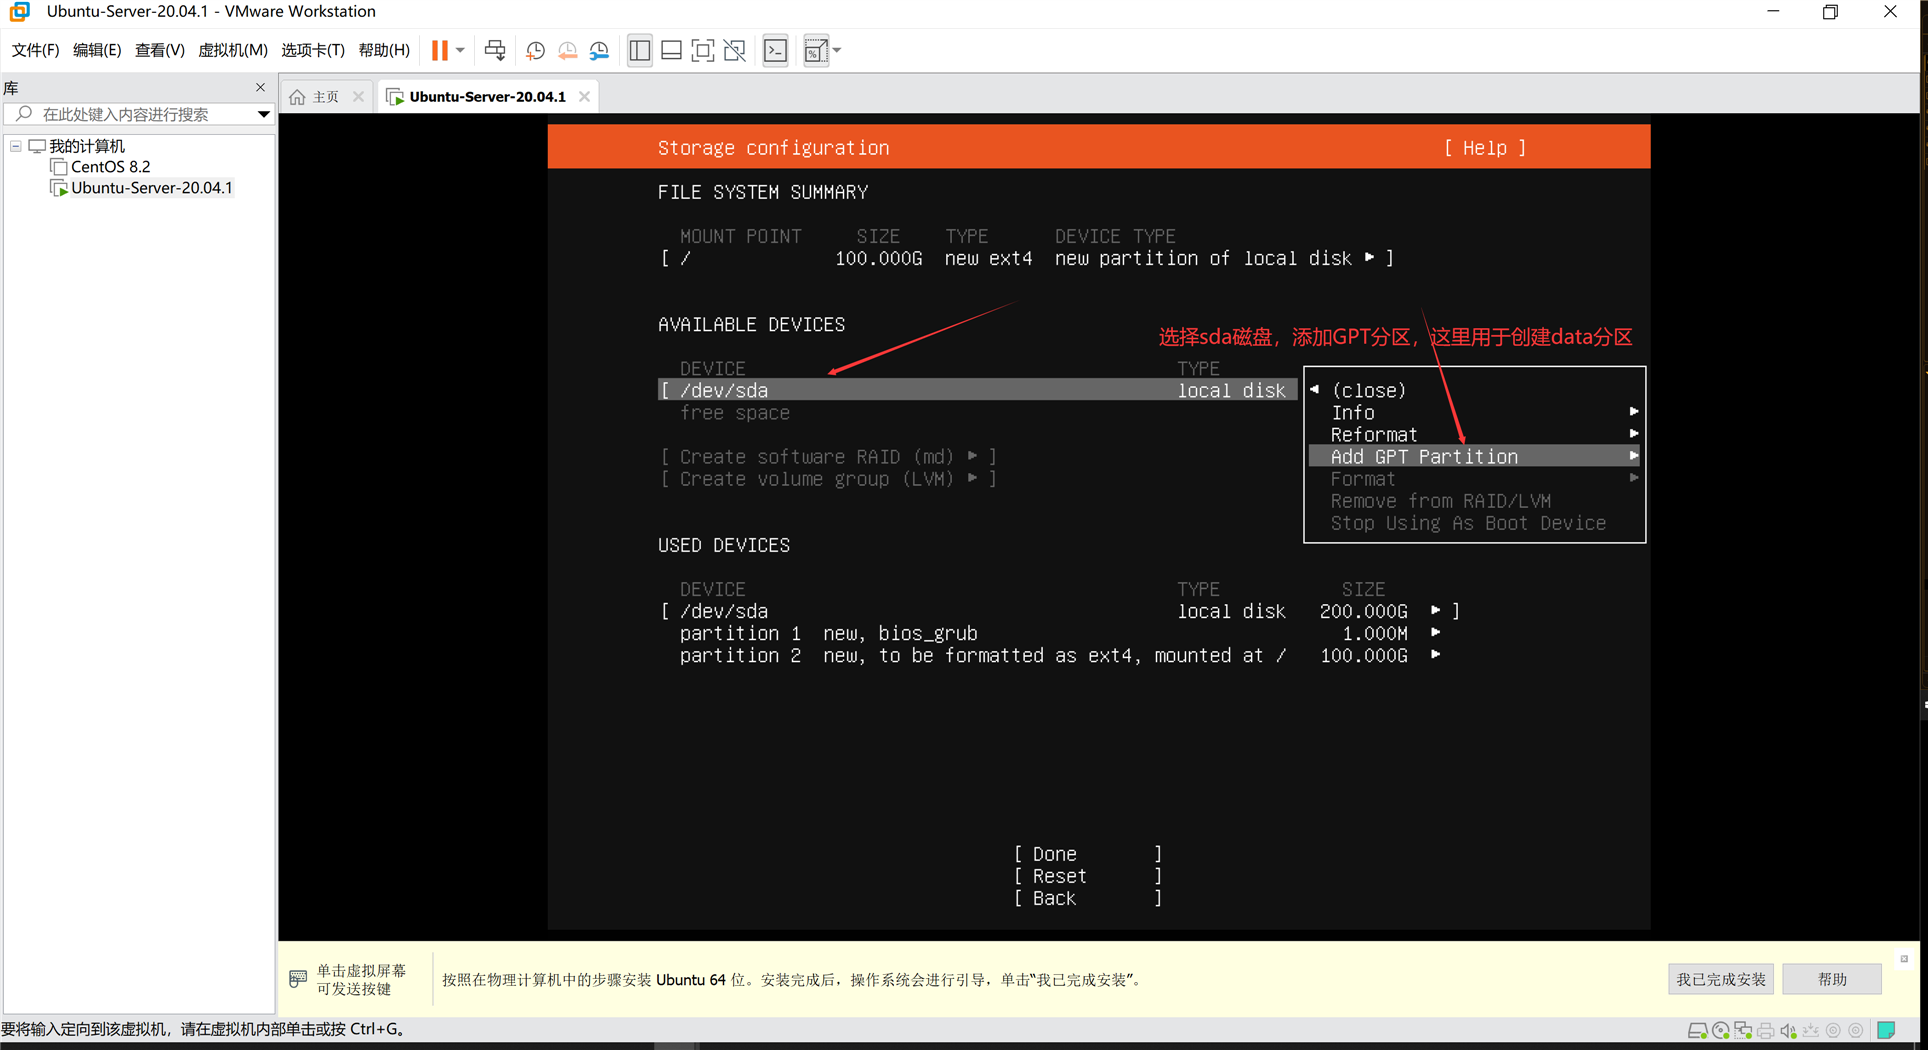Open the 编辑(E) menu

(x=97, y=50)
